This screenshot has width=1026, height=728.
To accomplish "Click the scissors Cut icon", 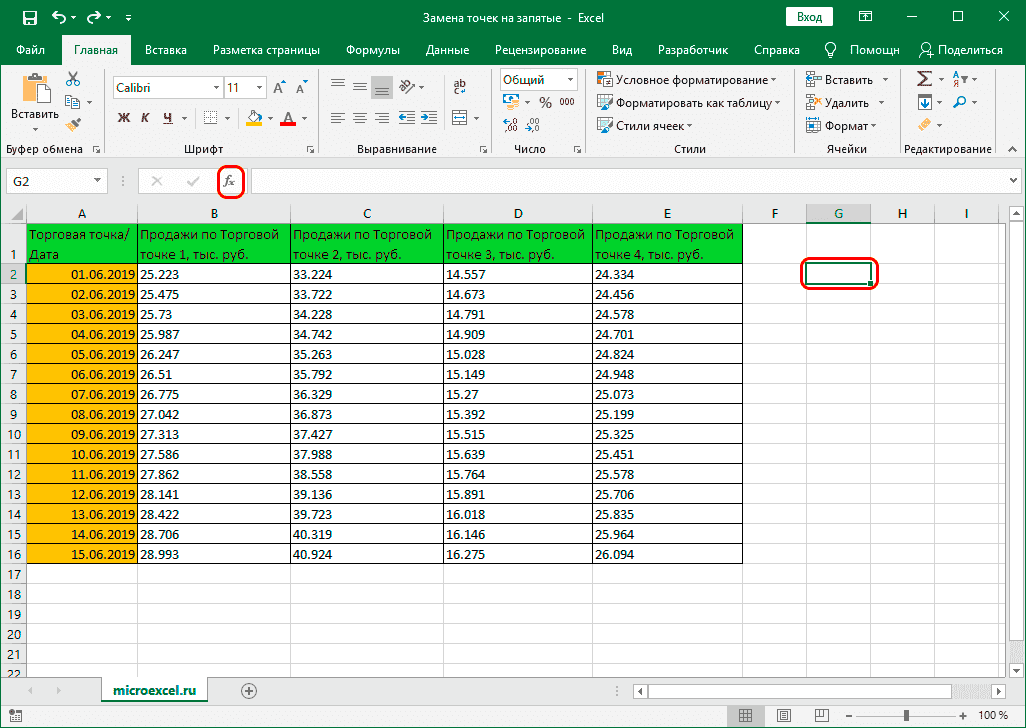I will [x=71, y=77].
